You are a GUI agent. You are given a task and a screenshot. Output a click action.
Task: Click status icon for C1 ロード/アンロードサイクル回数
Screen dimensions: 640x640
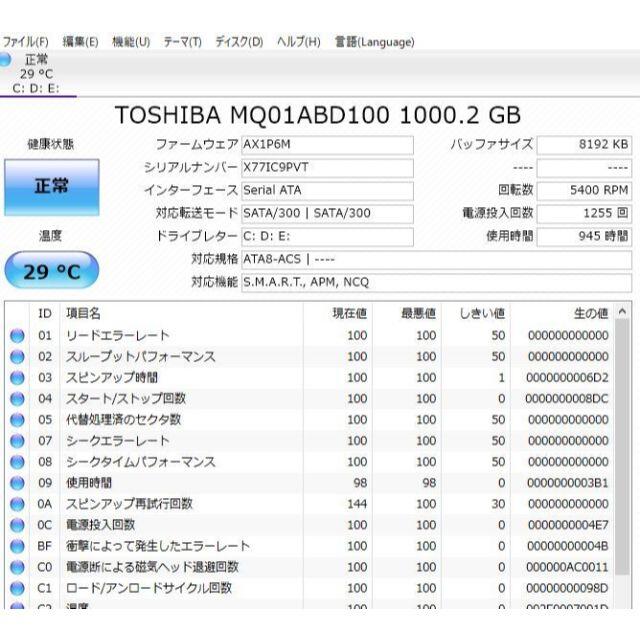click(17, 588)
